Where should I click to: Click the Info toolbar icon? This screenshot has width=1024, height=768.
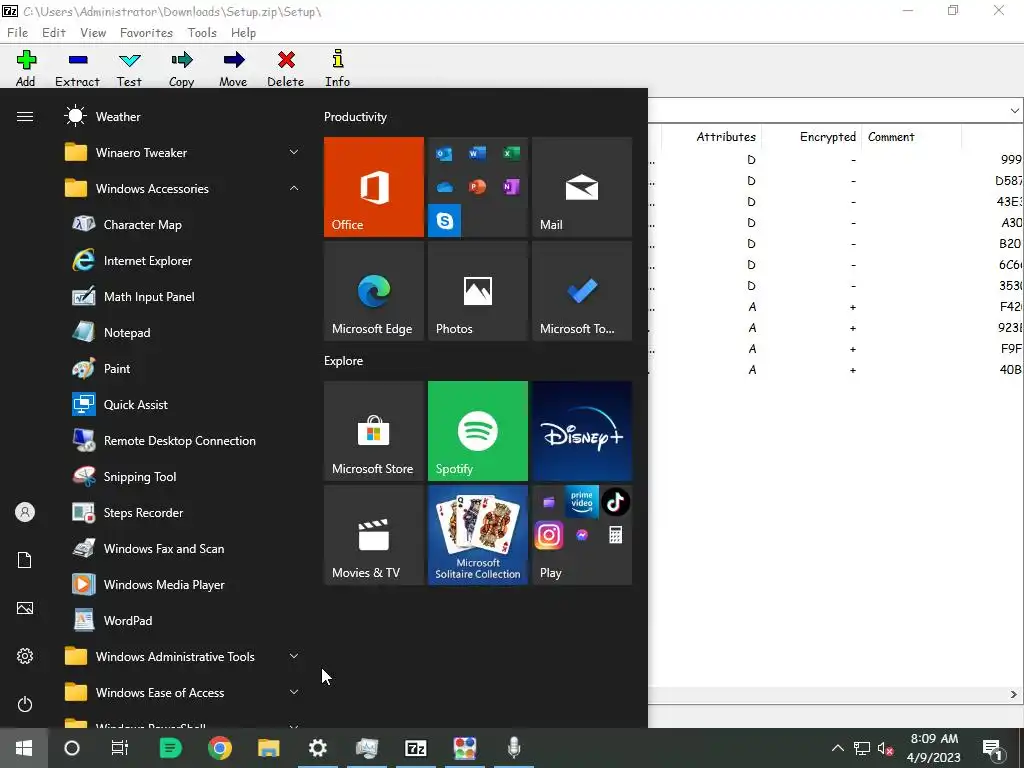click(x=338, y=68)
